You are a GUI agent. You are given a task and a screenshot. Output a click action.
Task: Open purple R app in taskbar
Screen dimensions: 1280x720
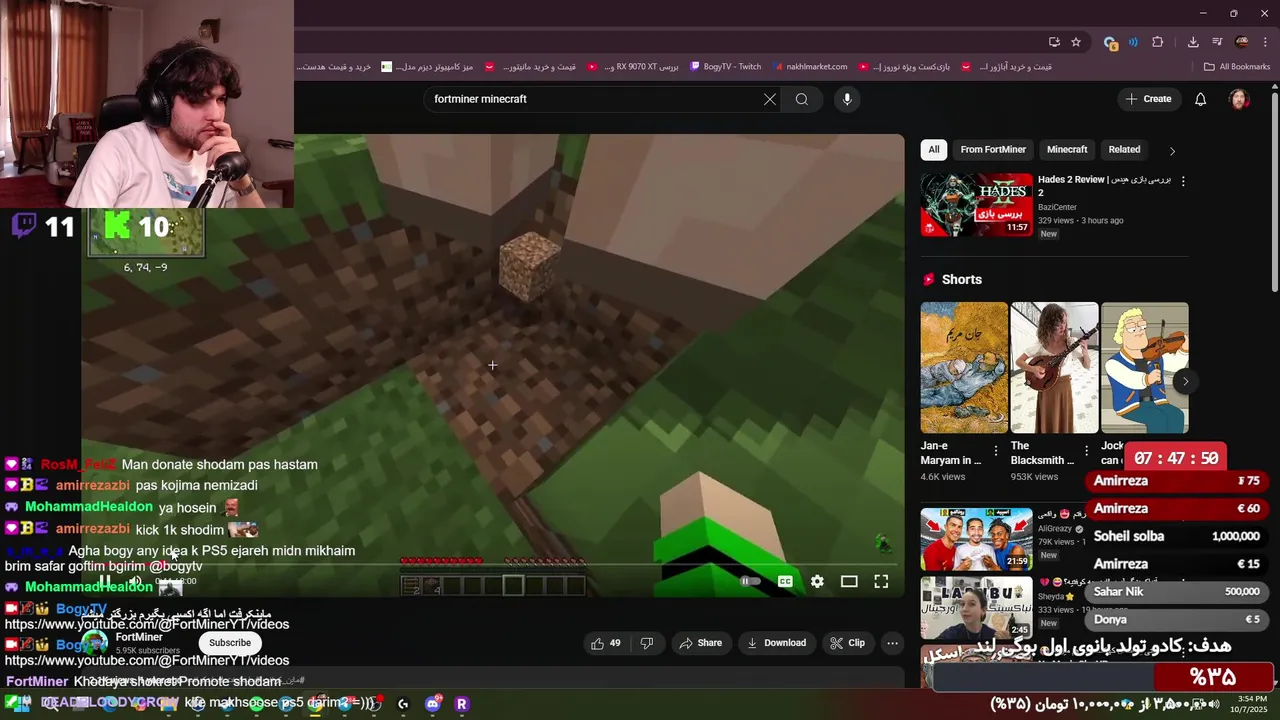coord(462,704)
